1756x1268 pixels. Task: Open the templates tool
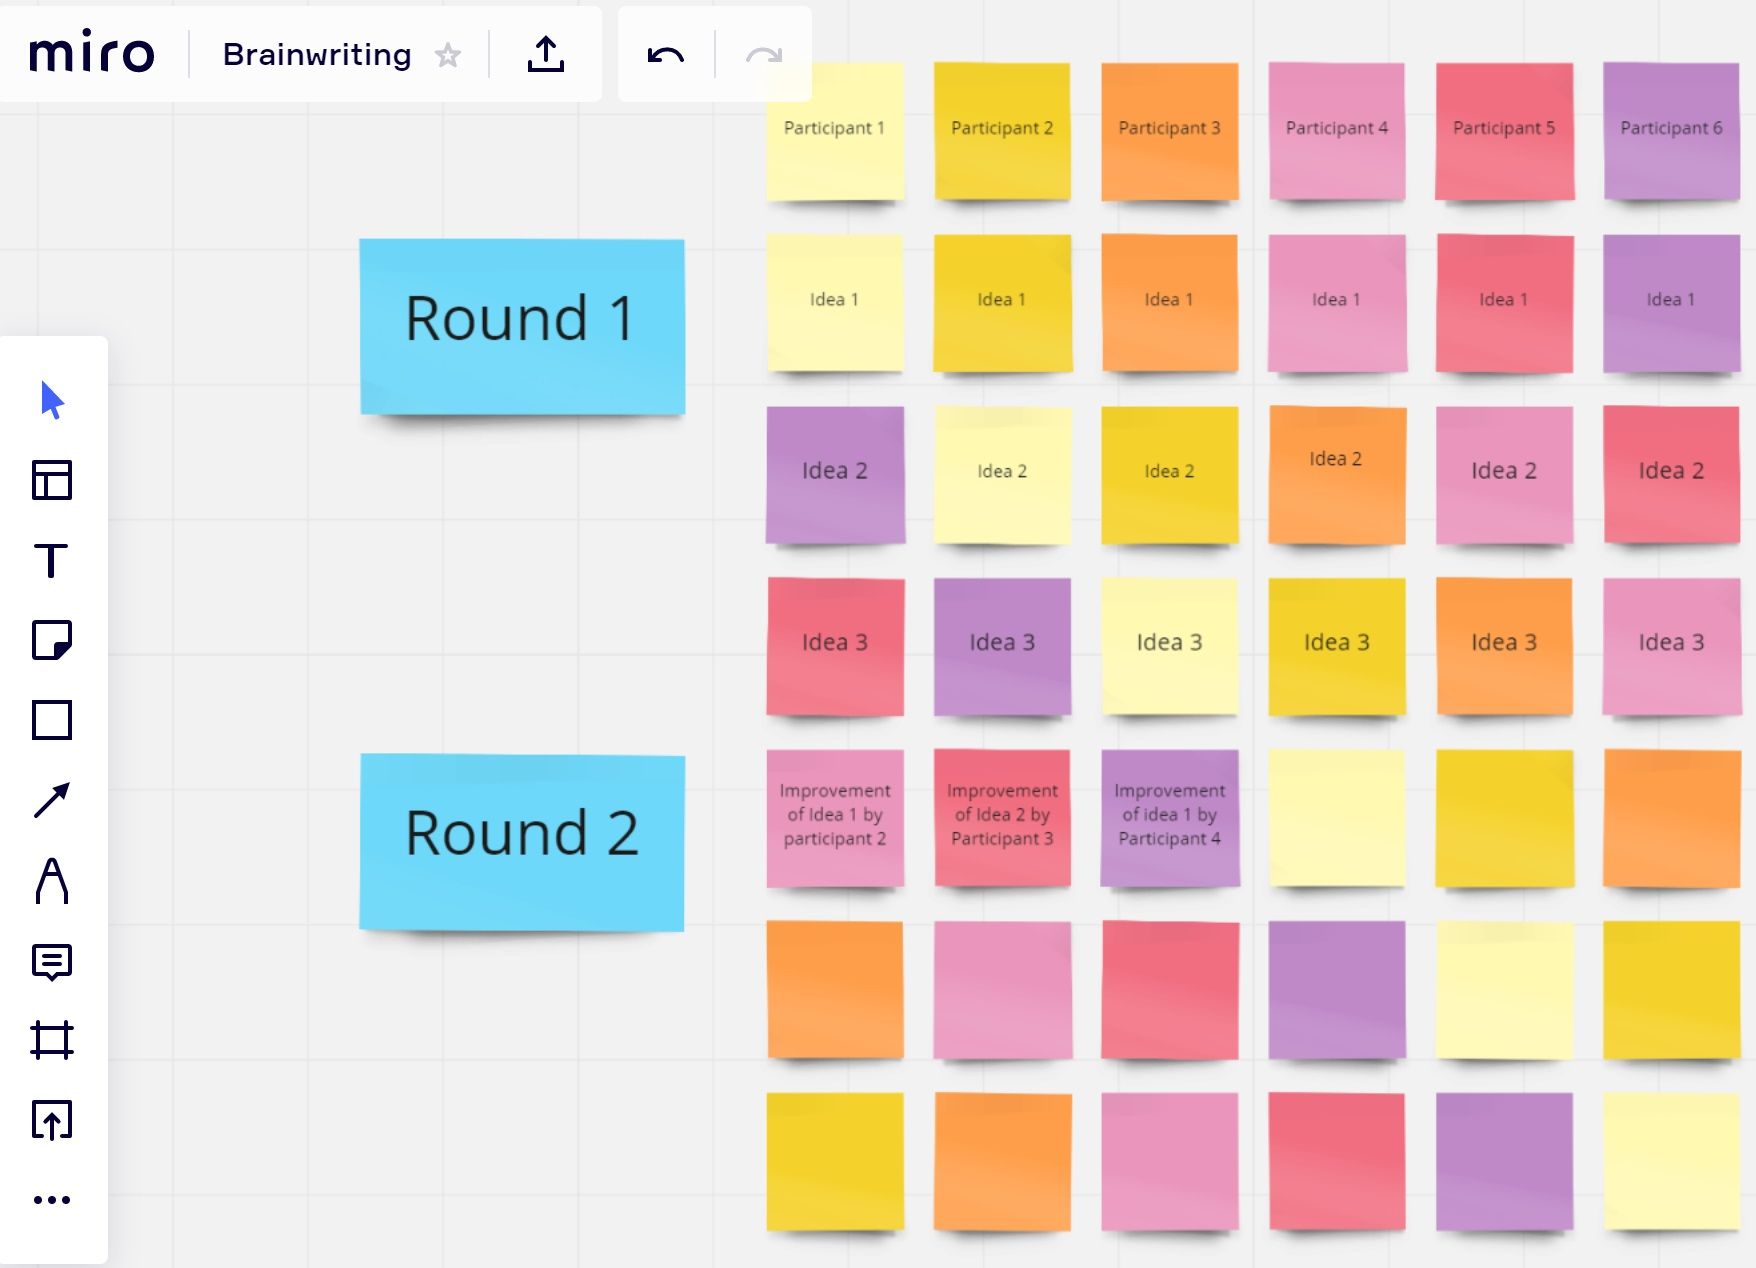(52, 480)
